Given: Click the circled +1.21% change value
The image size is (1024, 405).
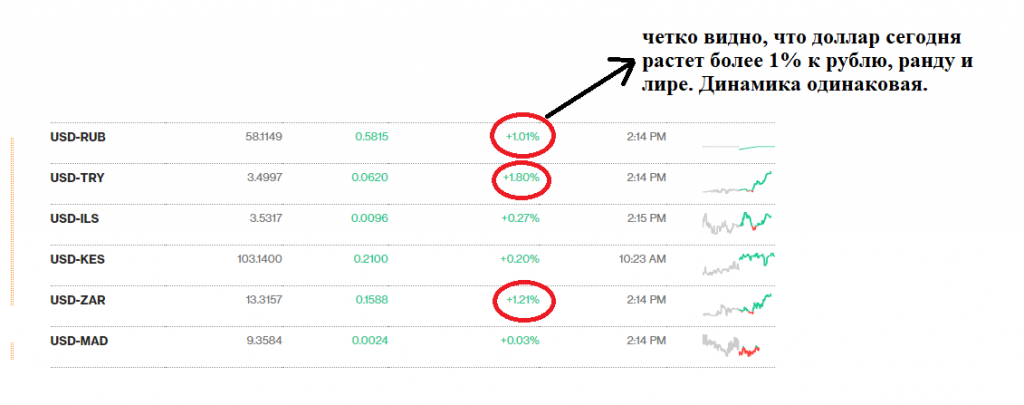Looking at the screenshot, I should coord(522,300).
